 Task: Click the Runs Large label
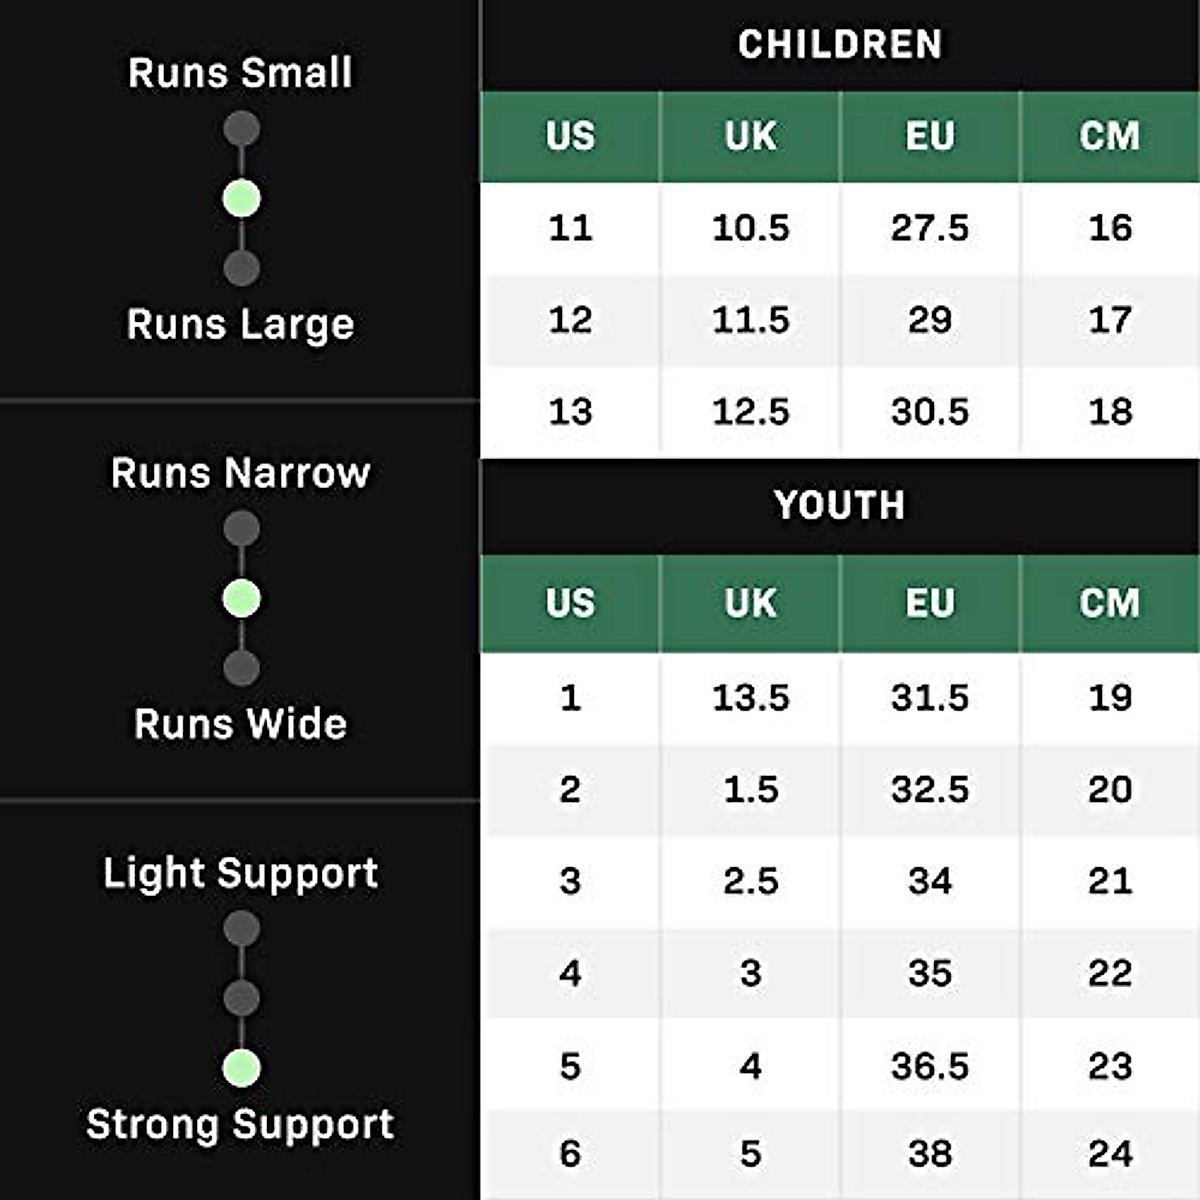tap(240, 324)
